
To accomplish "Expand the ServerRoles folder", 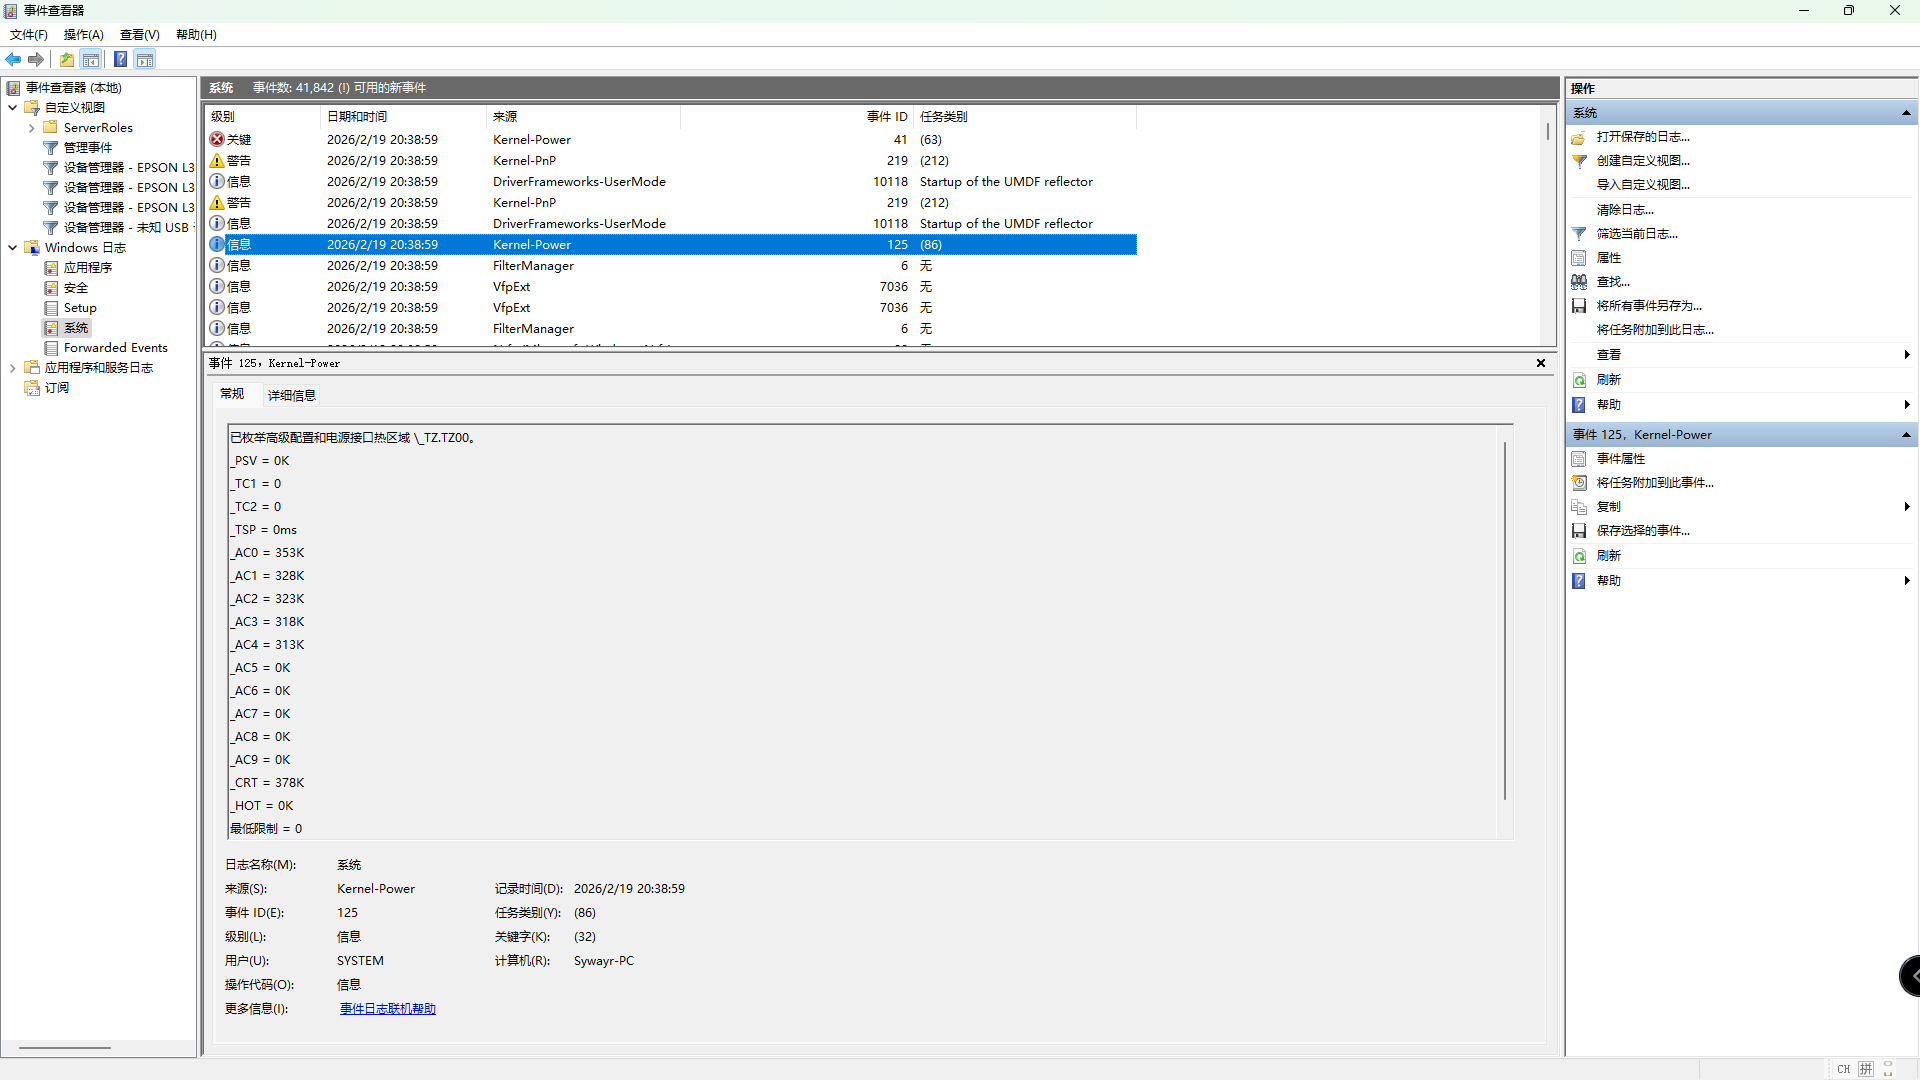I will (32, 128).
